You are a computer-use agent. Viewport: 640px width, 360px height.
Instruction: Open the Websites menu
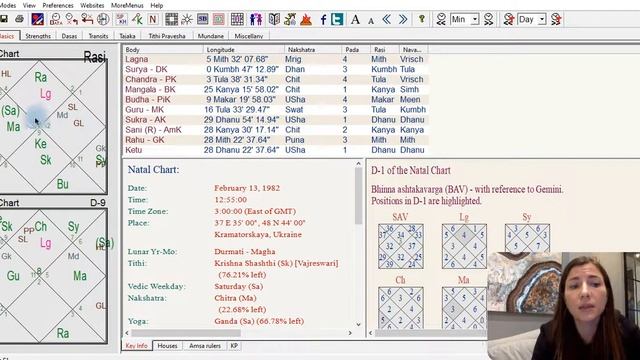pyautogui.click(x=92, y=5)
